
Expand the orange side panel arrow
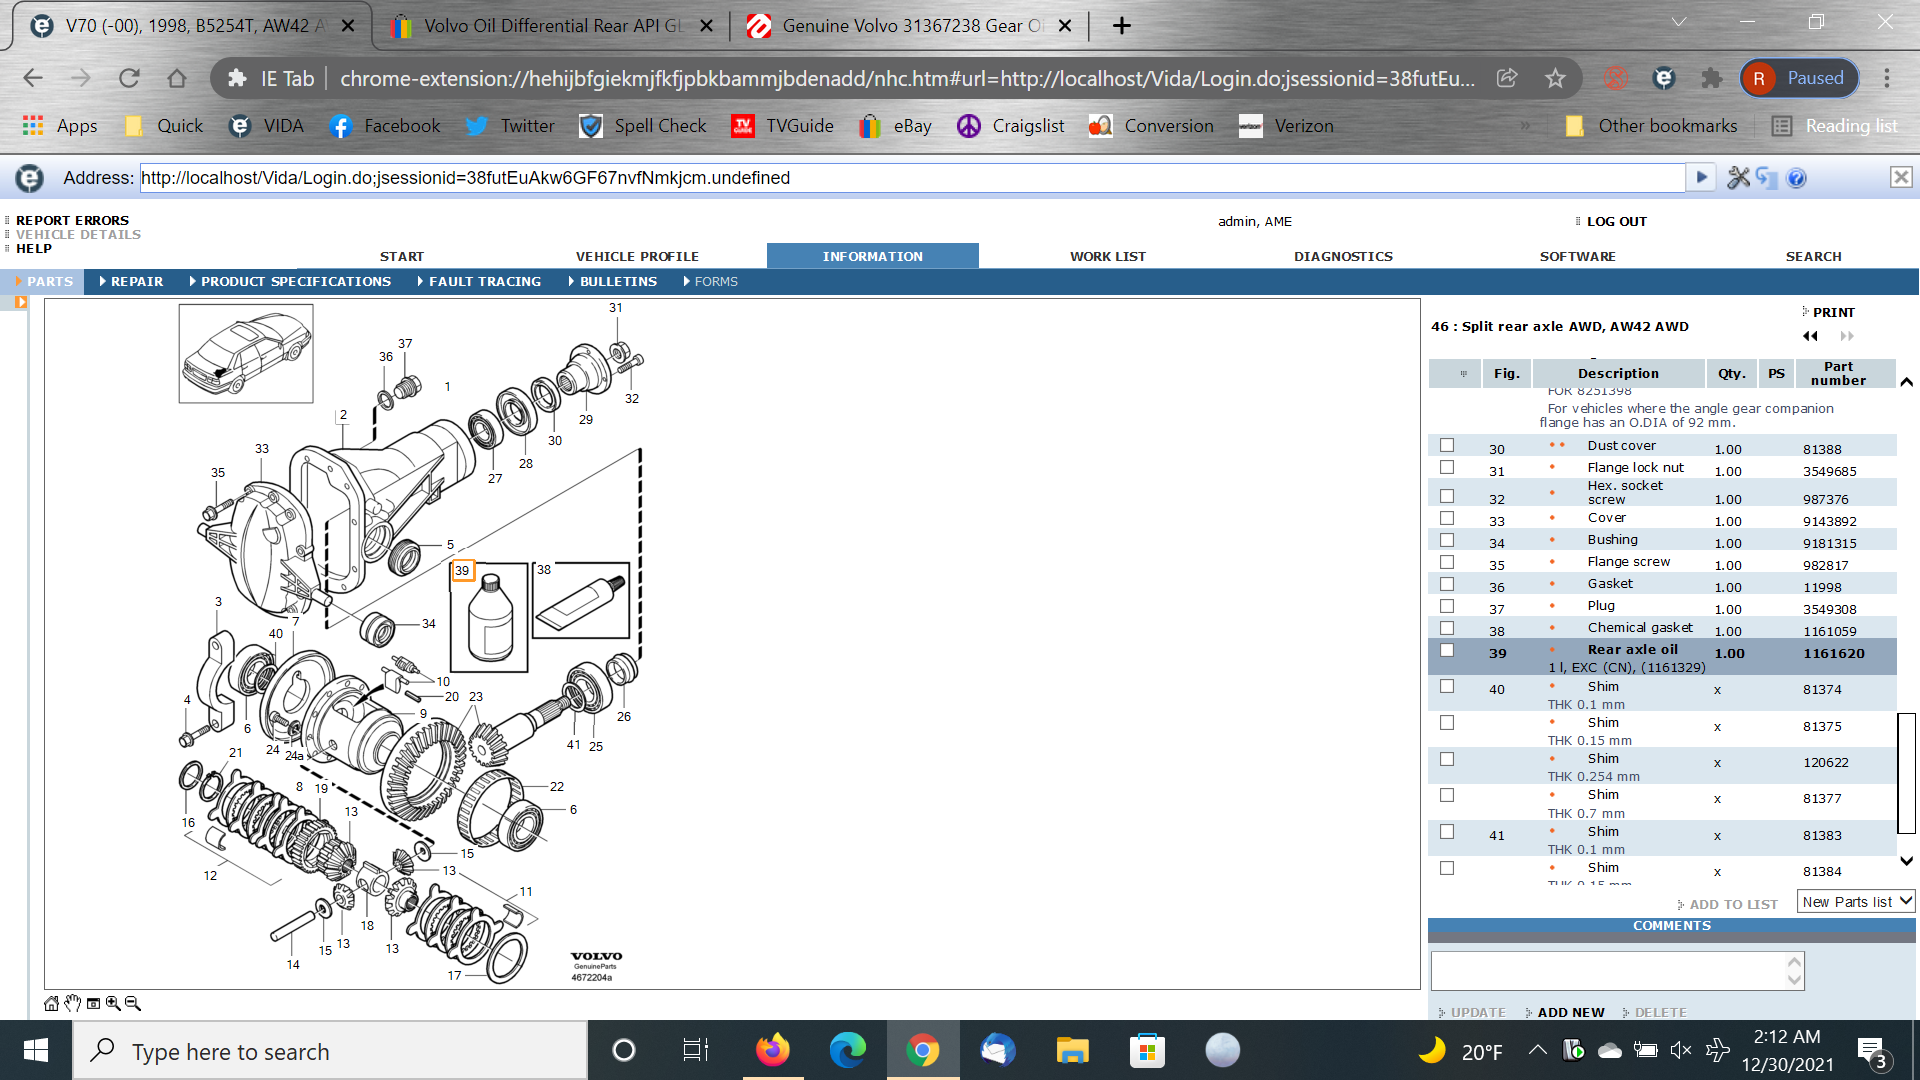pos(21,301)
